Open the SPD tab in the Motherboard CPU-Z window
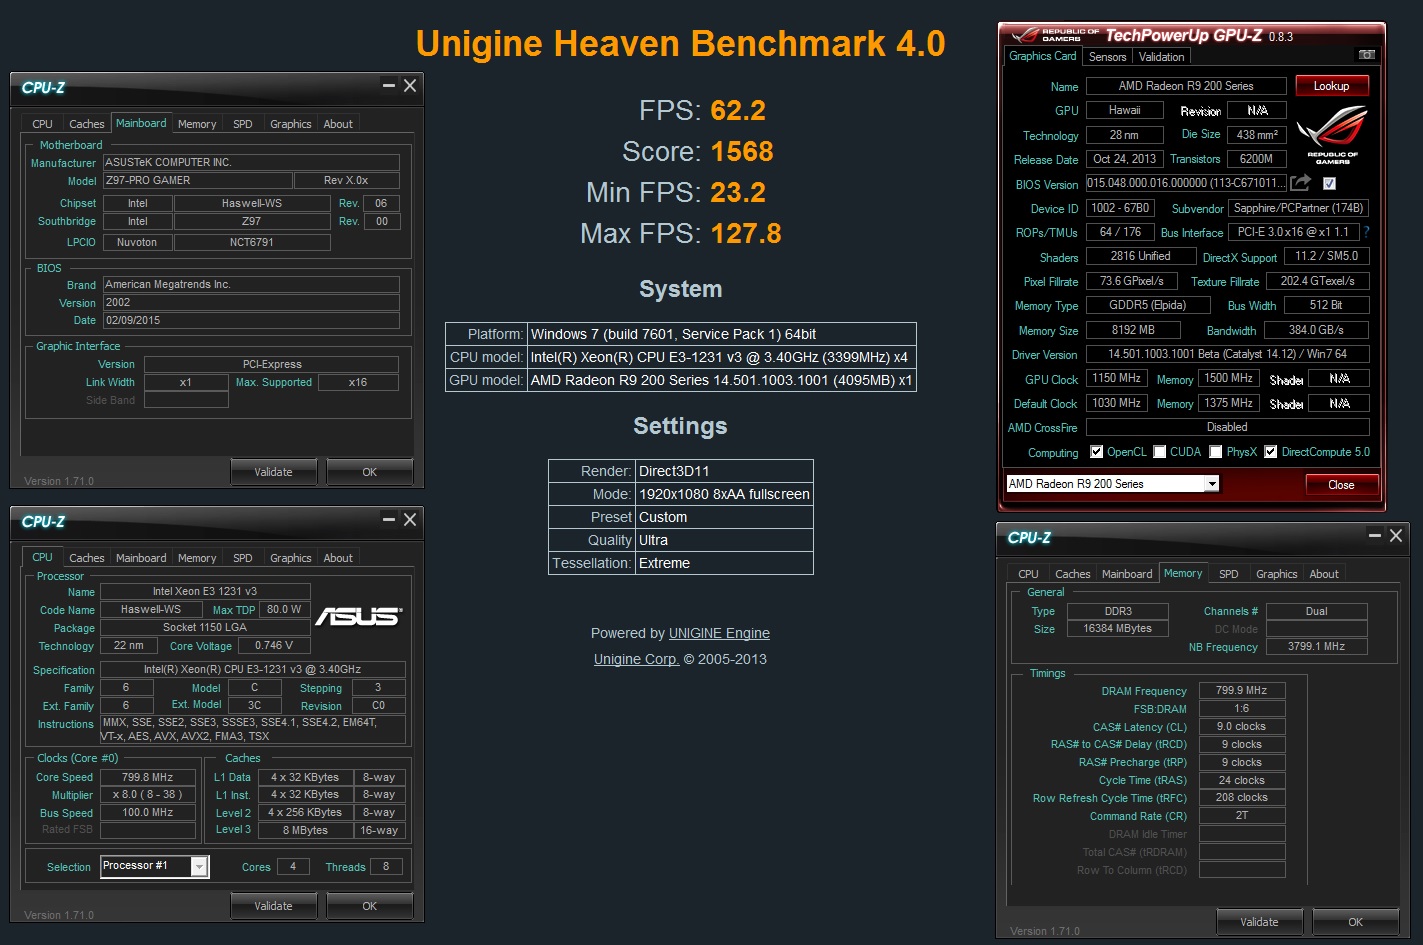Screen dimensions: 1423x945 [243, 124]
